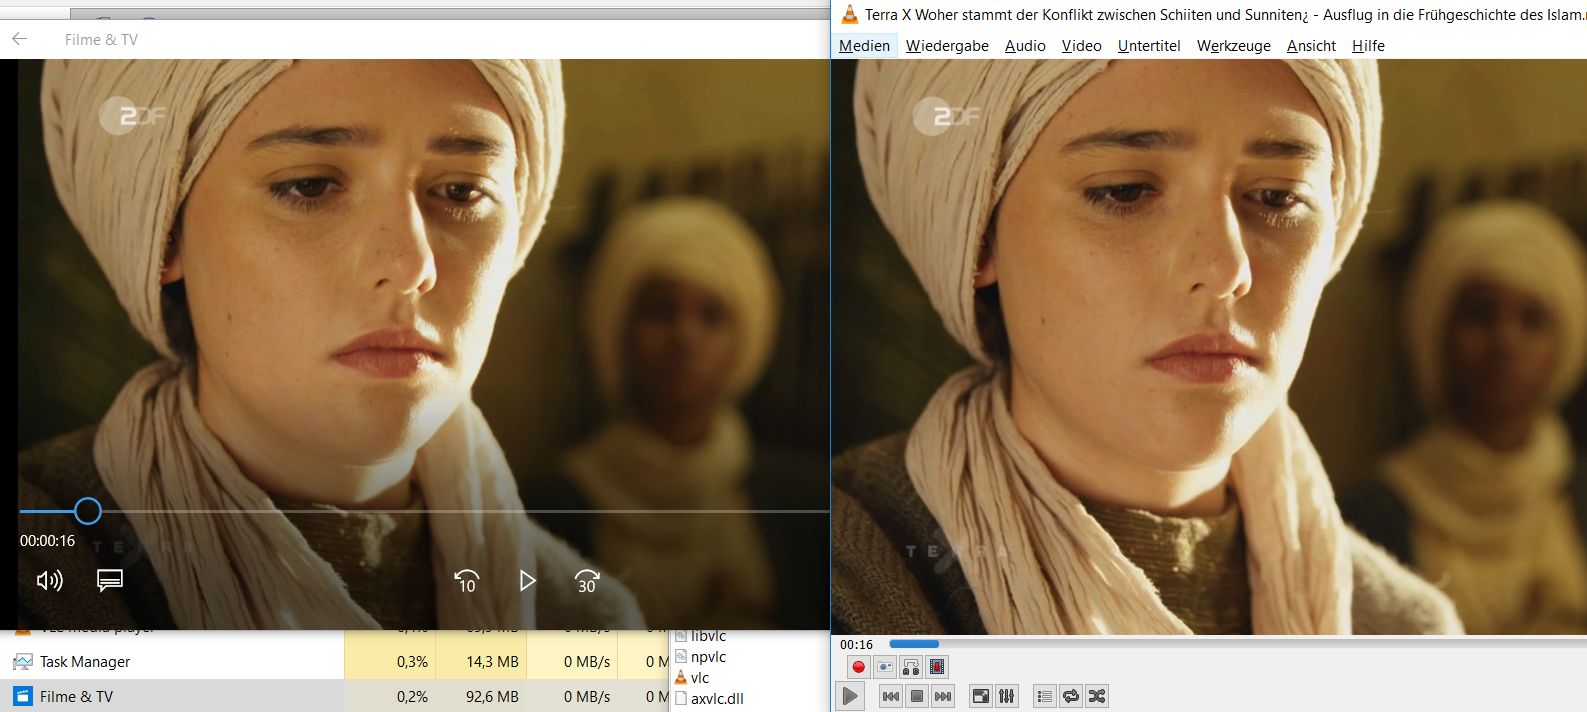Toggle repeat/loop mode in VLC
The image size is (1587, 712).
(1071, 696)
